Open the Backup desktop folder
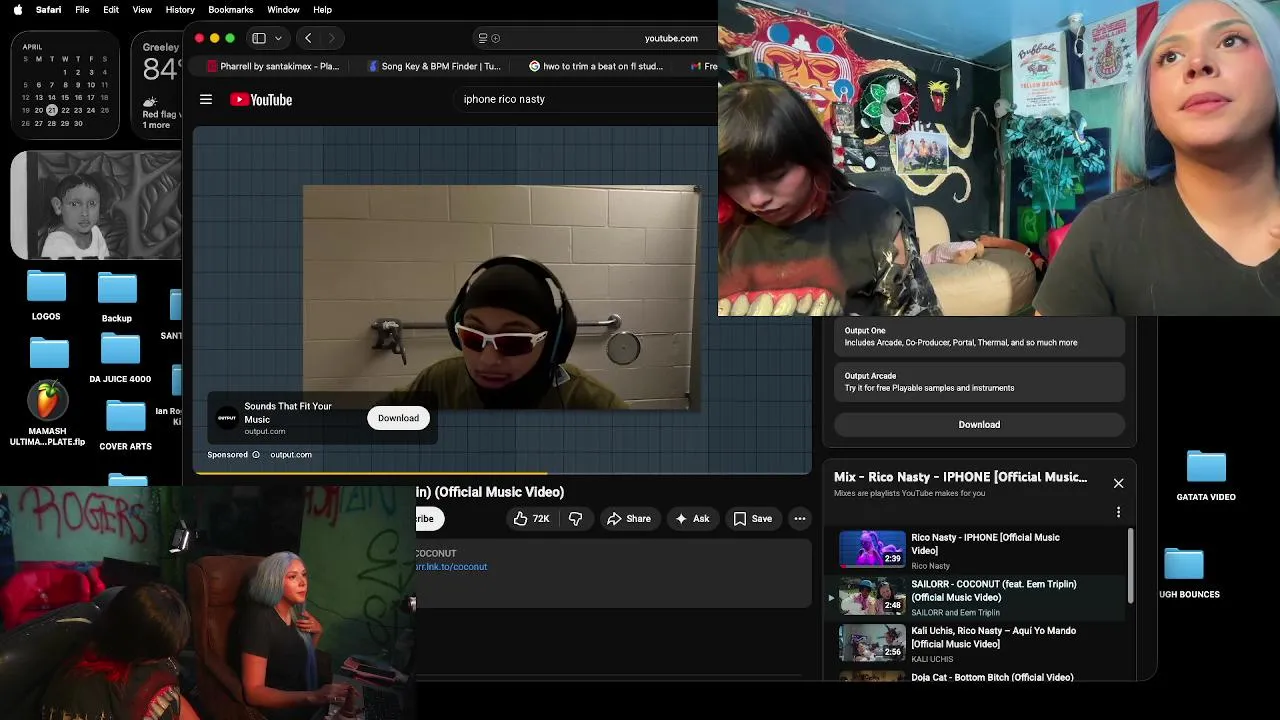The width and height of the screenshot is (1280, 720). click(x=117, y=297)
